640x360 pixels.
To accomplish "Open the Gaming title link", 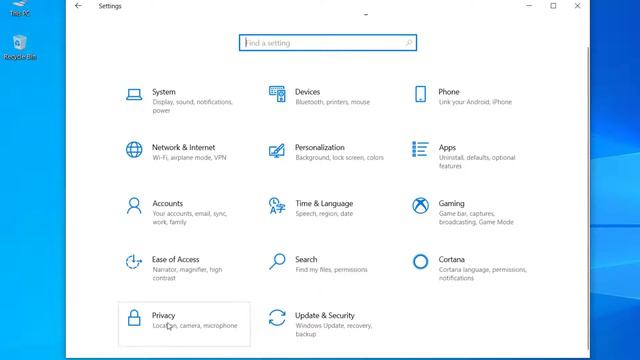I will pyautogui.click(x=451, y=203).
